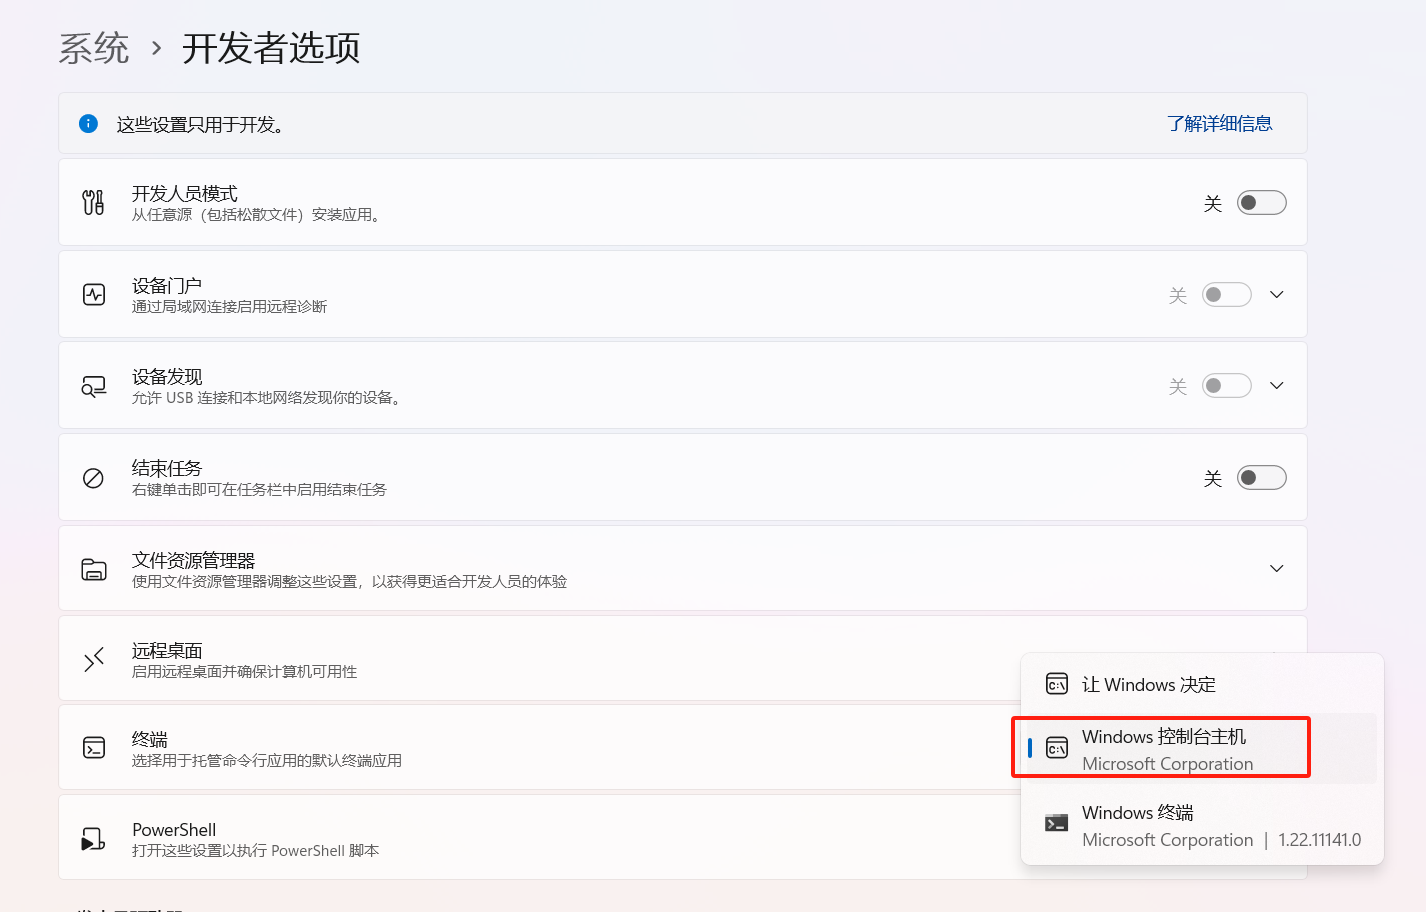
Task: Open the 了解详细信息 link
Action: [1220, 124]
